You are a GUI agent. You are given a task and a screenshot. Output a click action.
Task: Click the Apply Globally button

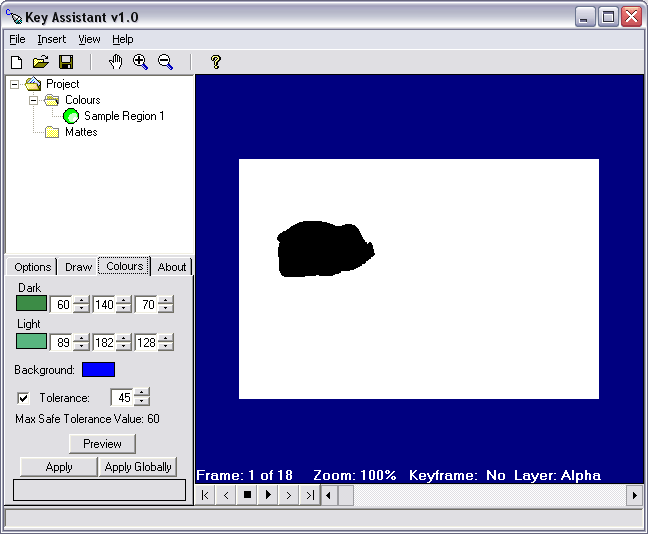pos(138,467)
